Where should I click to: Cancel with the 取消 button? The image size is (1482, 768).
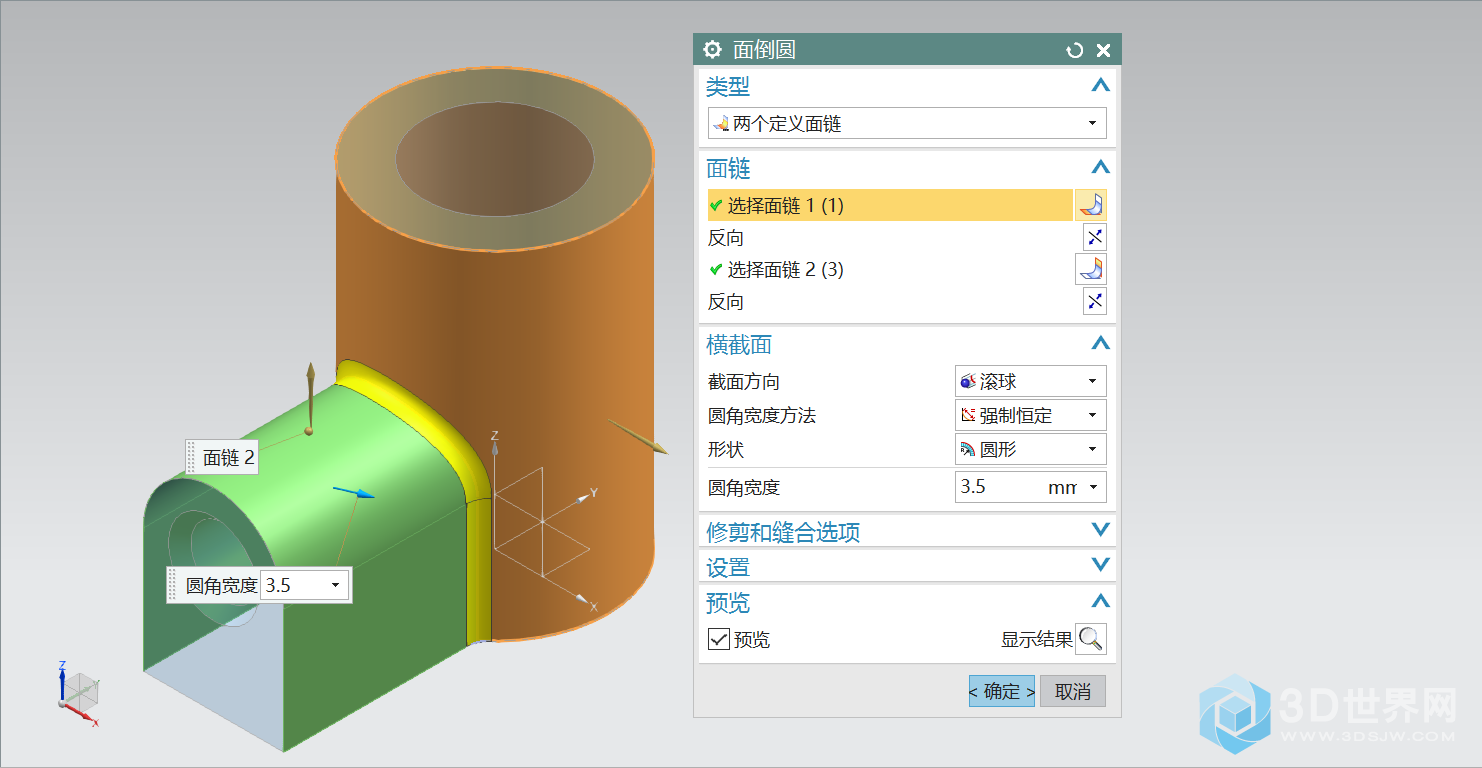click(1073, 691)
